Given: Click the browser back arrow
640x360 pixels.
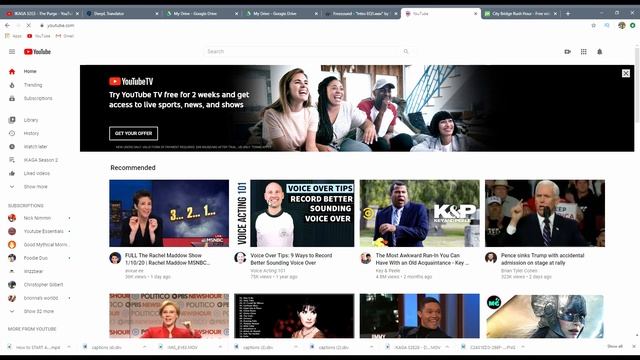Looking at the screenshot, I should [x=7, y=25].
